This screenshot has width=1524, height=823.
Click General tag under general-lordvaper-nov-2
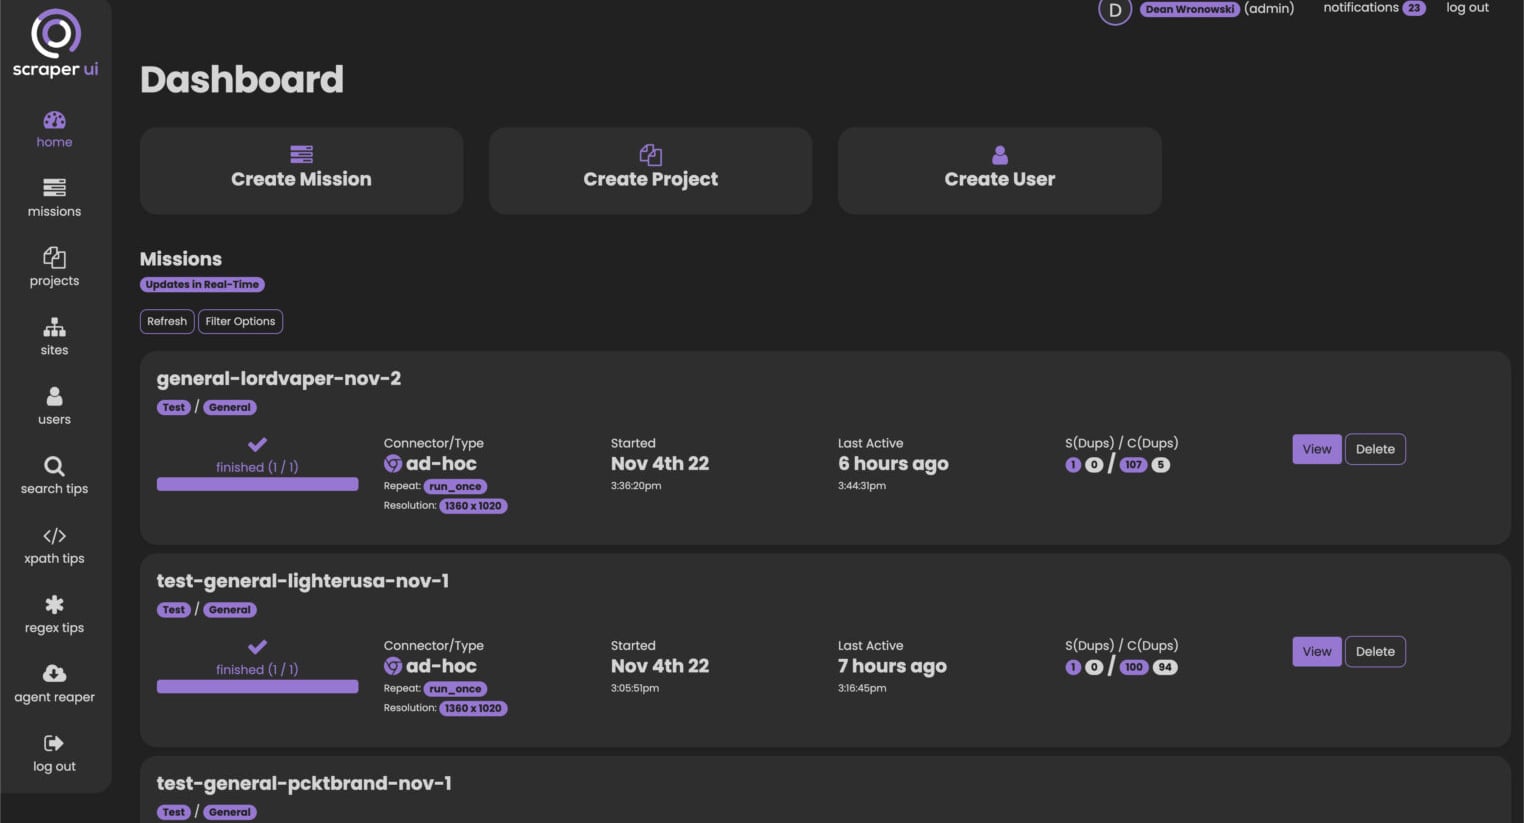[230, 407]
